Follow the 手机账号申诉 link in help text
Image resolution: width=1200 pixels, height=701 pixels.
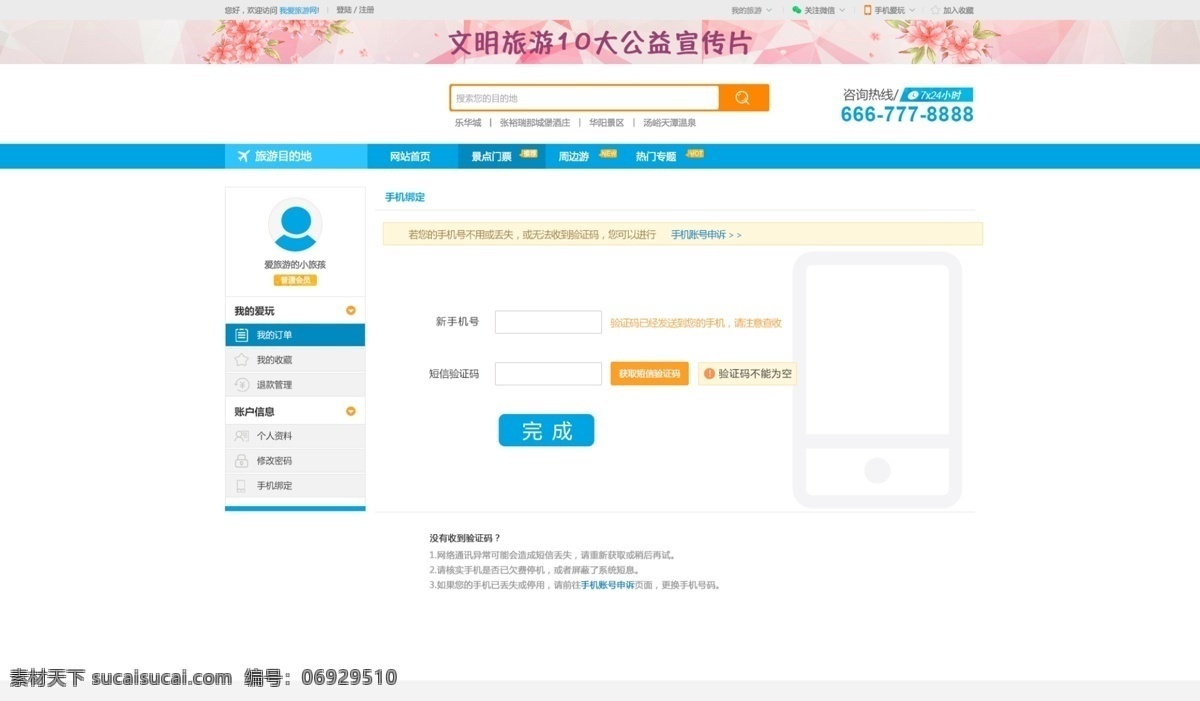pyautogui.click(x=607, y=585)
